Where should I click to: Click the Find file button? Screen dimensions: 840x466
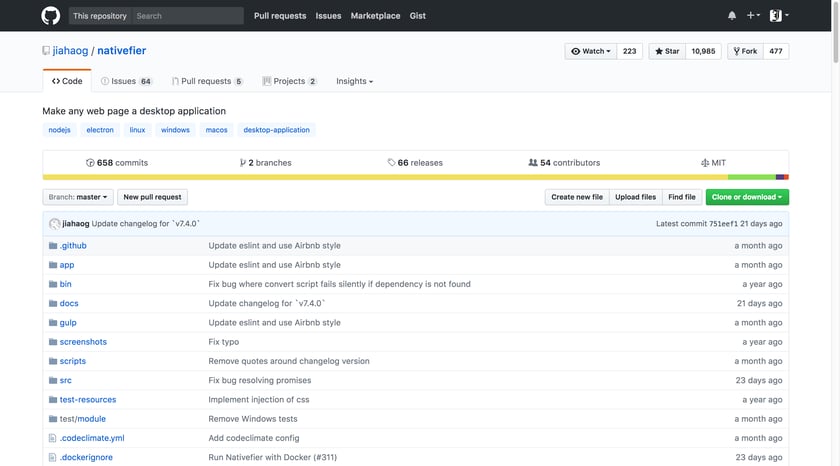coord(682,197)
